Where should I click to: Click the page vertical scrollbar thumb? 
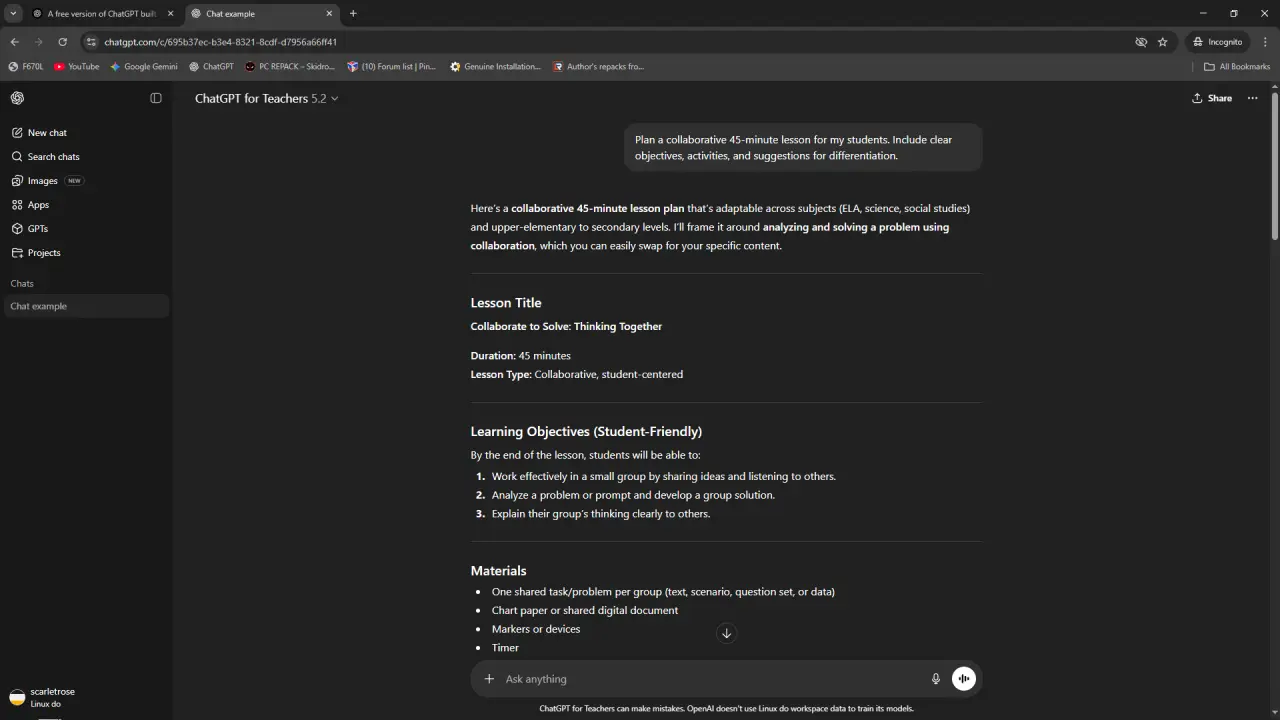click(x=1275, y=165)
